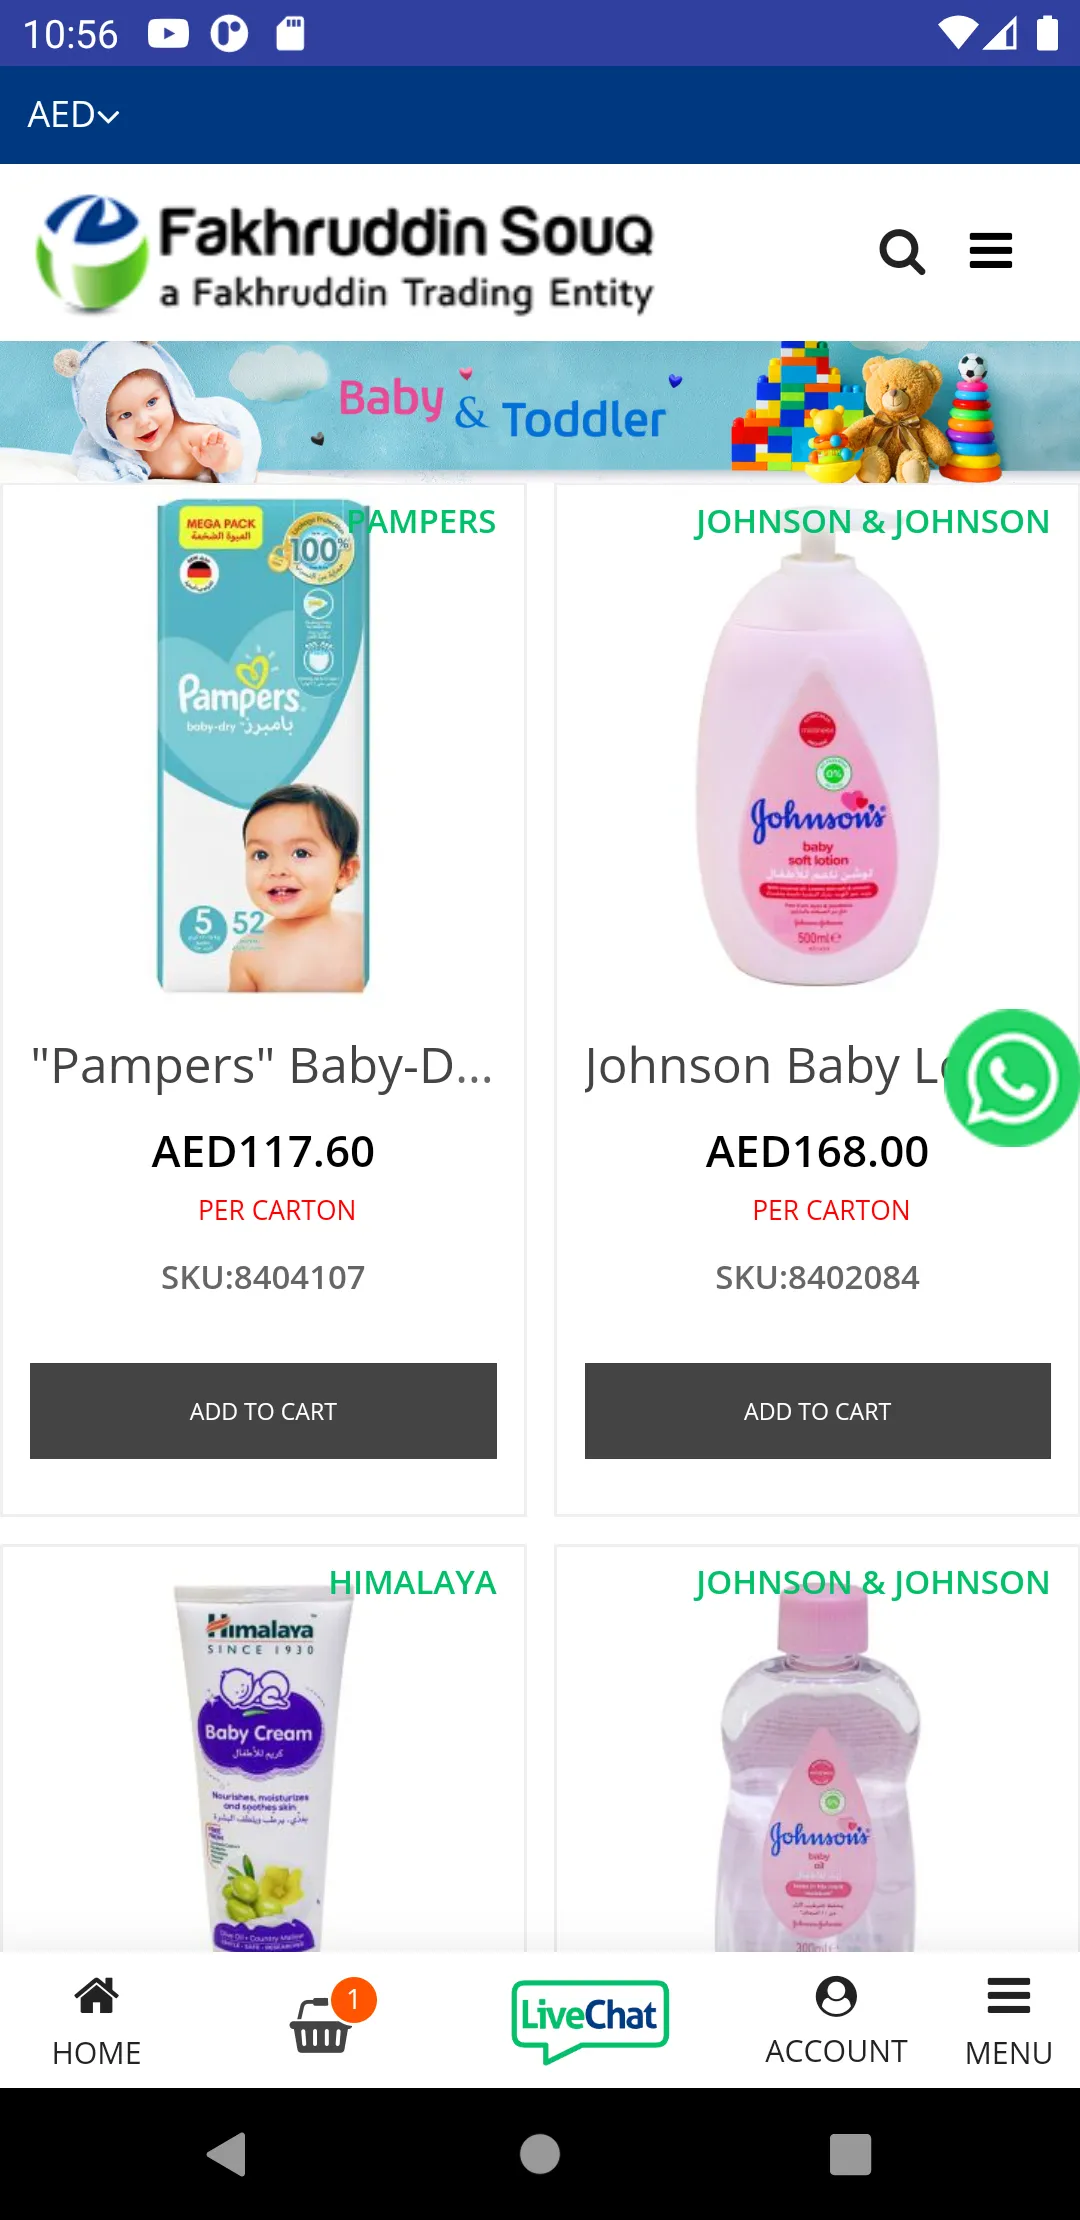1080x2220 pixels.
Task: View the Pampers diaper pack image
Action: point(263,746)
